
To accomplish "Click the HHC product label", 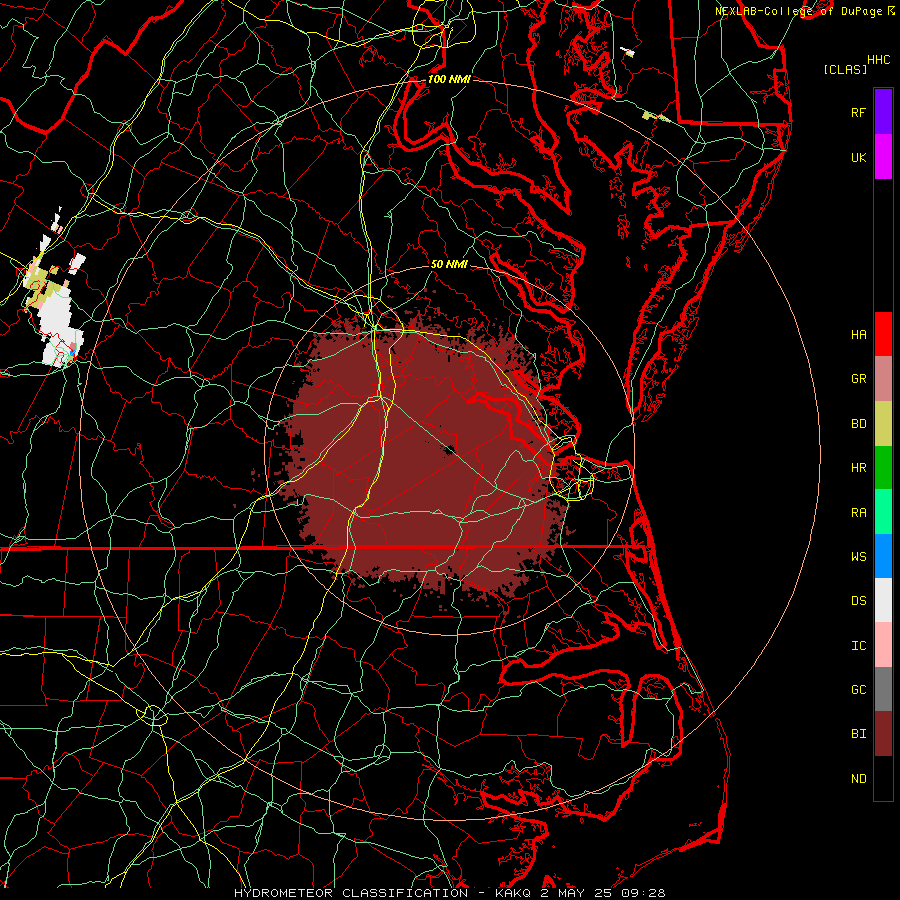I will click(x=878, y=60).
